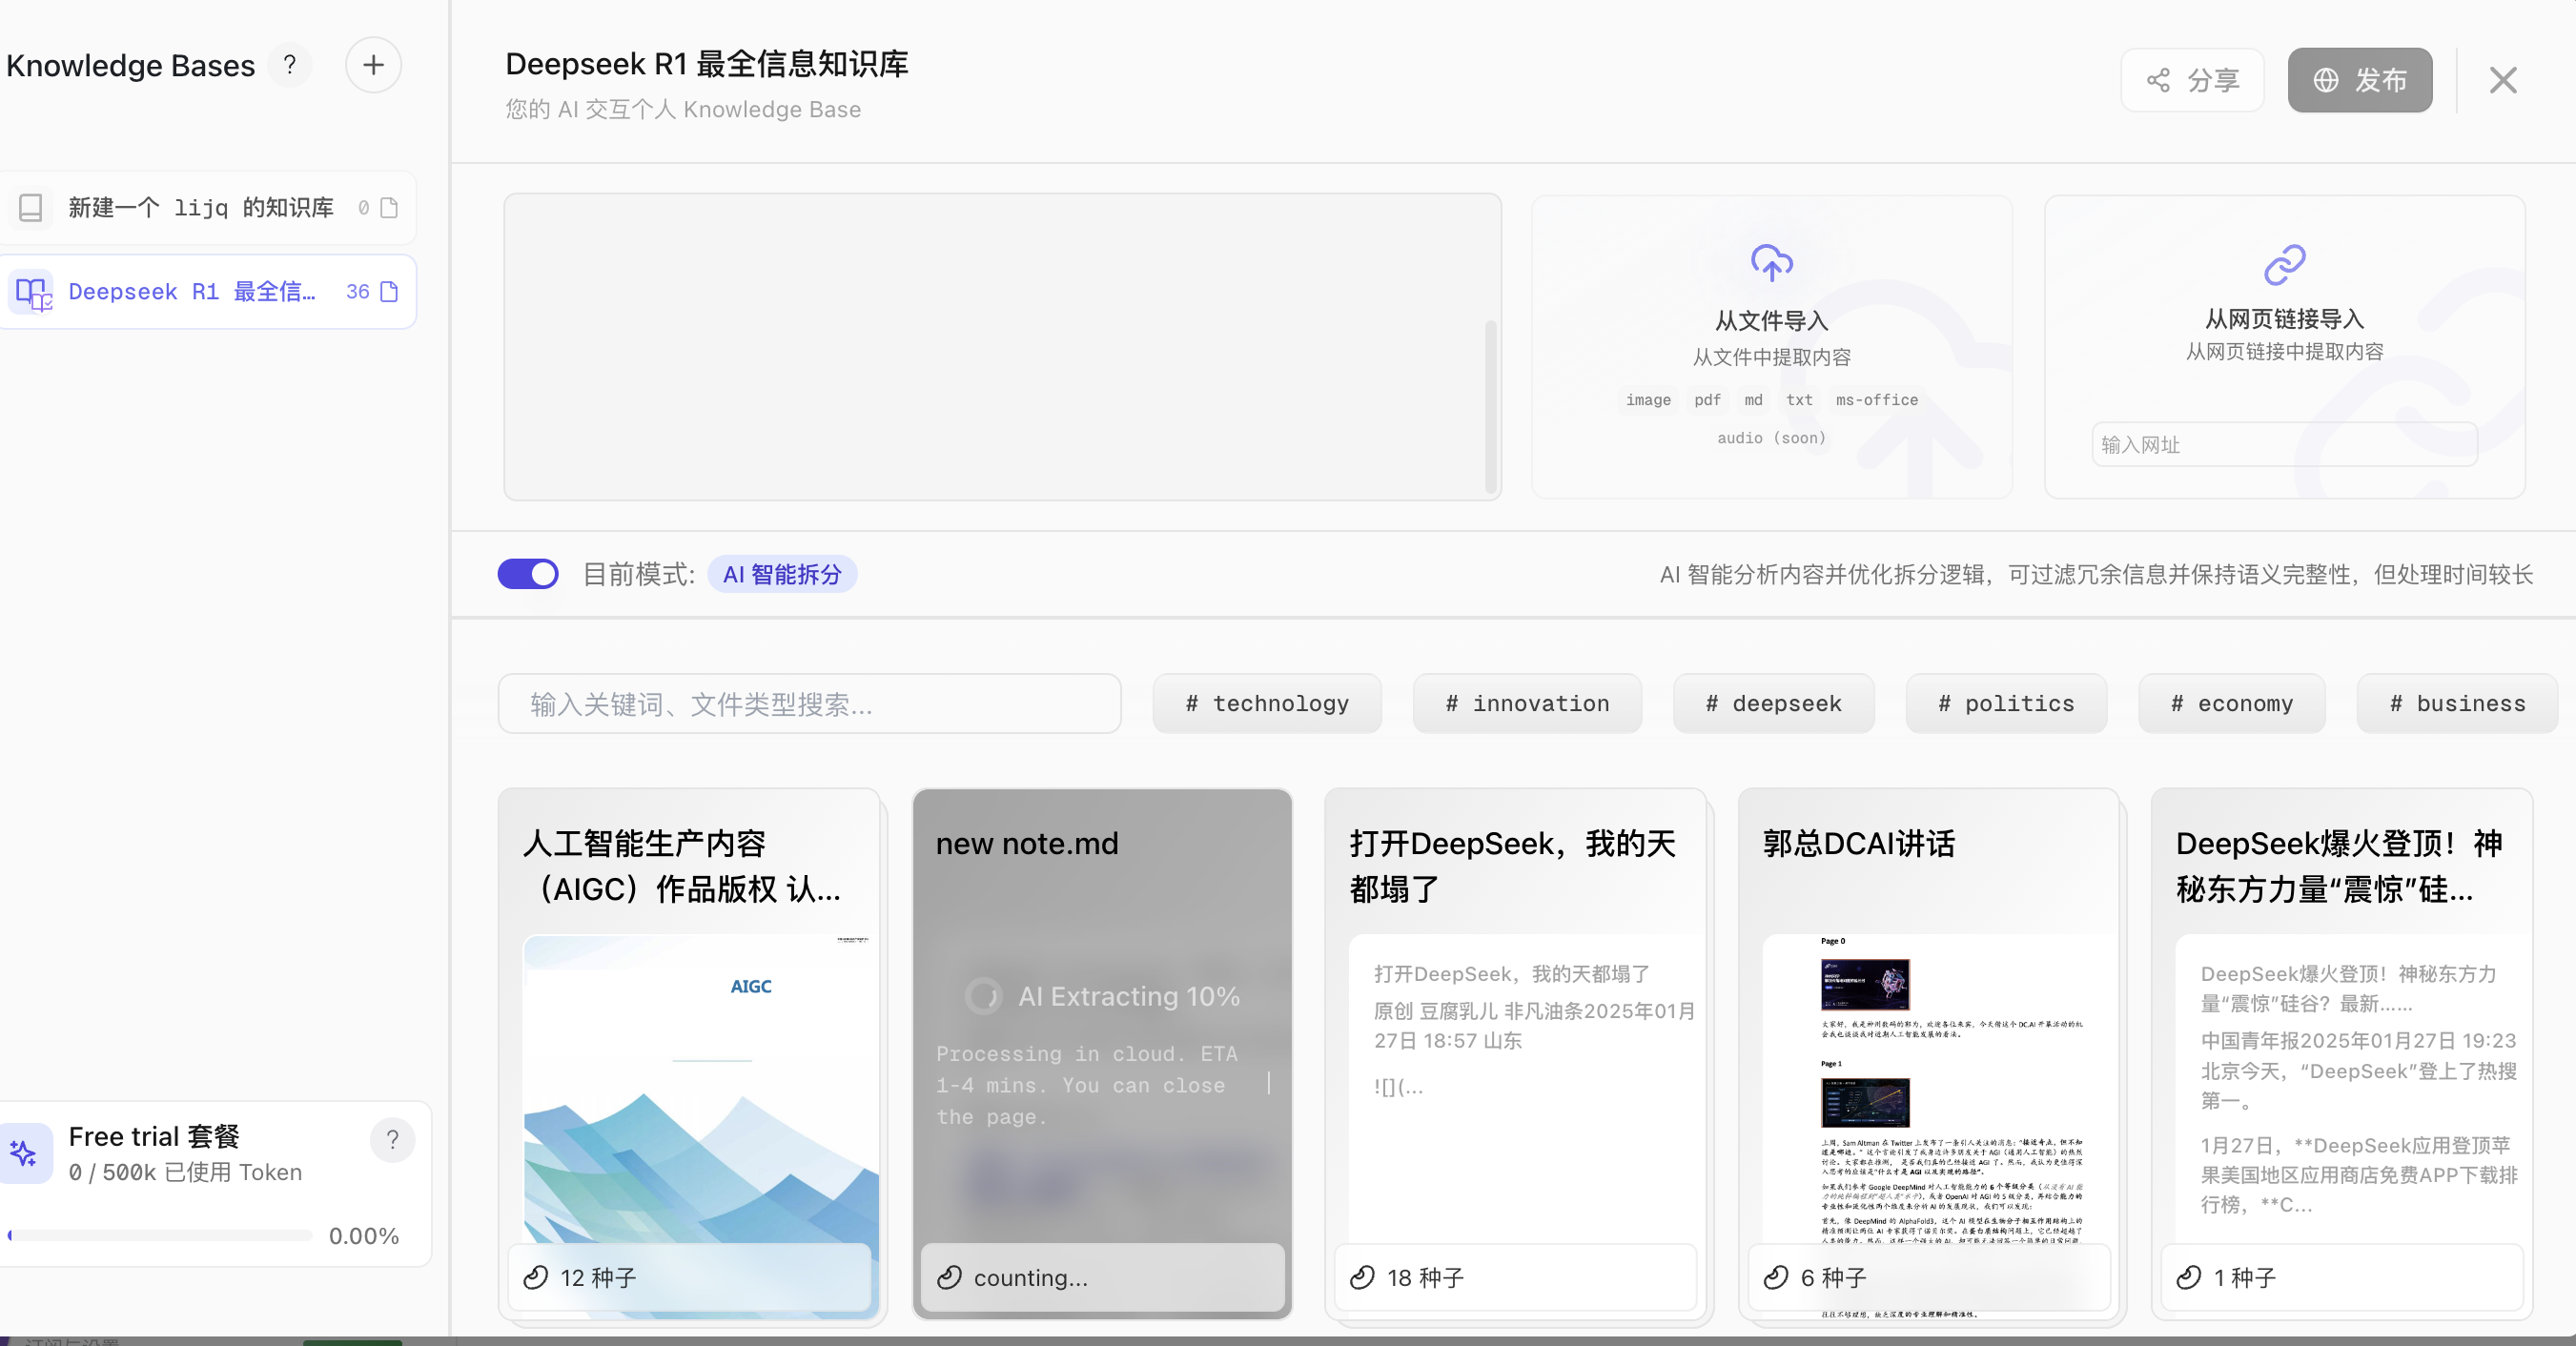Screen dimensions: 2576x1346
Task: Click the 从网页链接导入 heading
Action: tap(2284, 319)
